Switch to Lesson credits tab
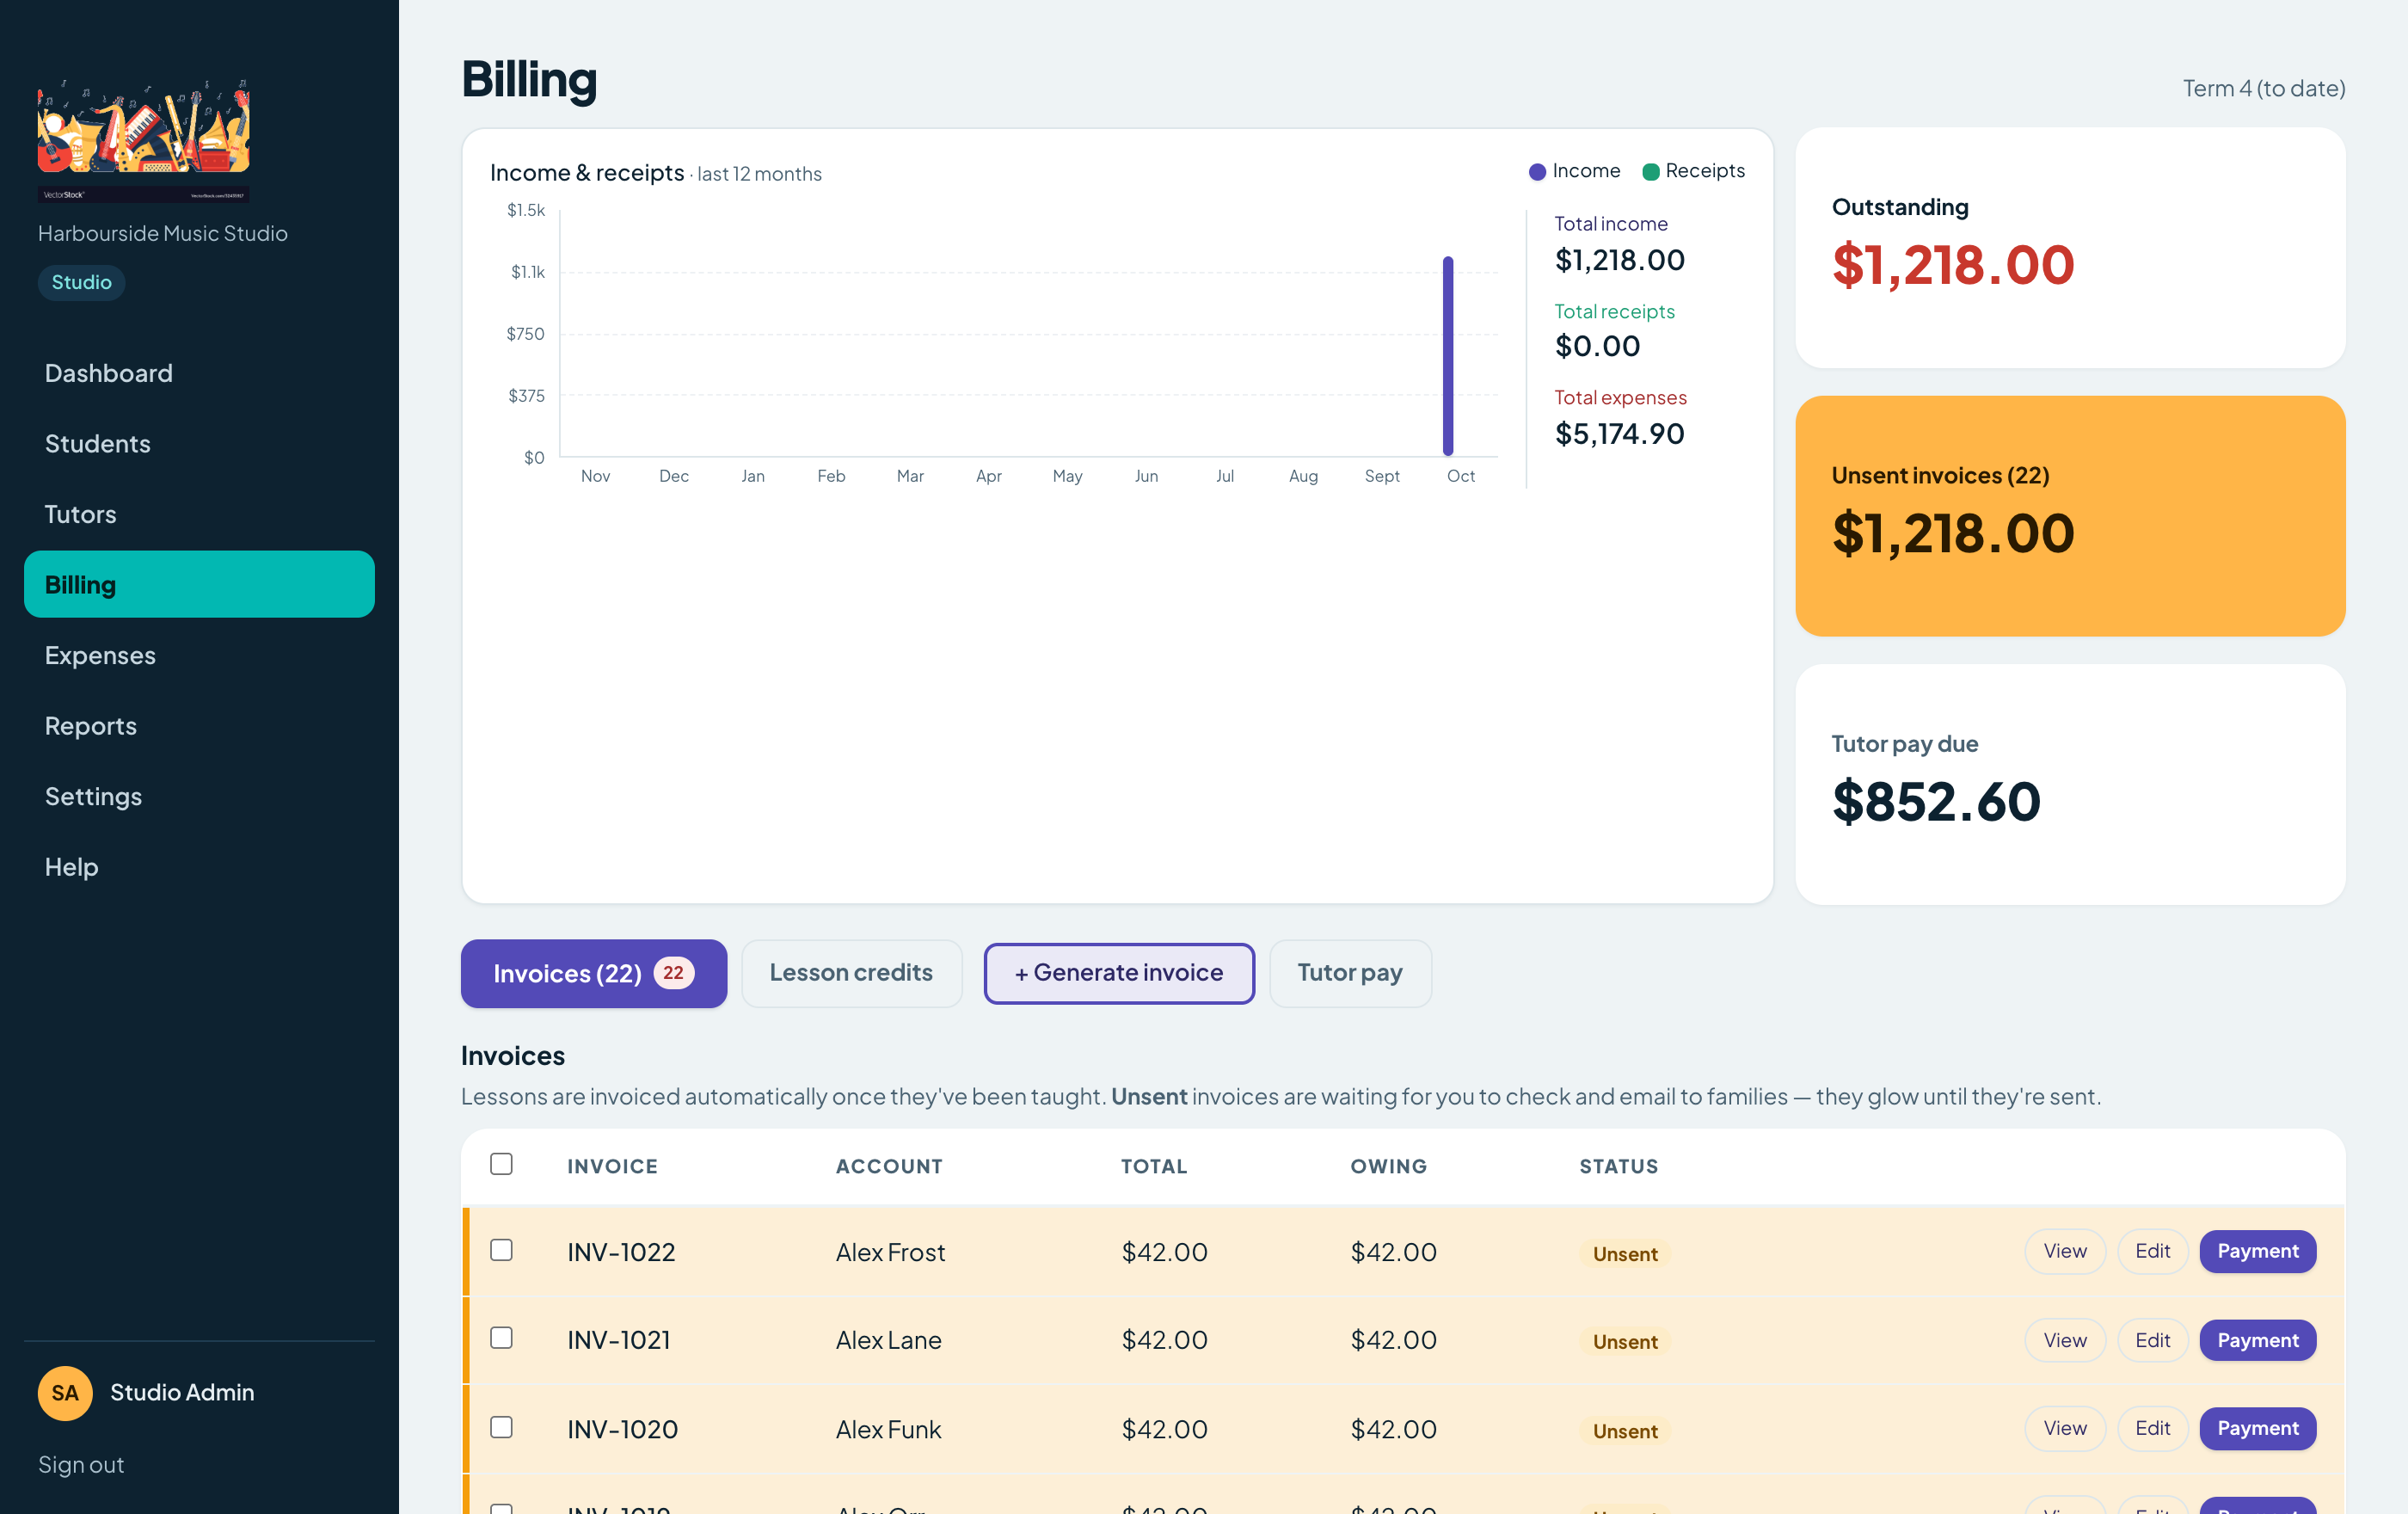The height and width of the screenshot is (1514, 2408). click(851, 973)
